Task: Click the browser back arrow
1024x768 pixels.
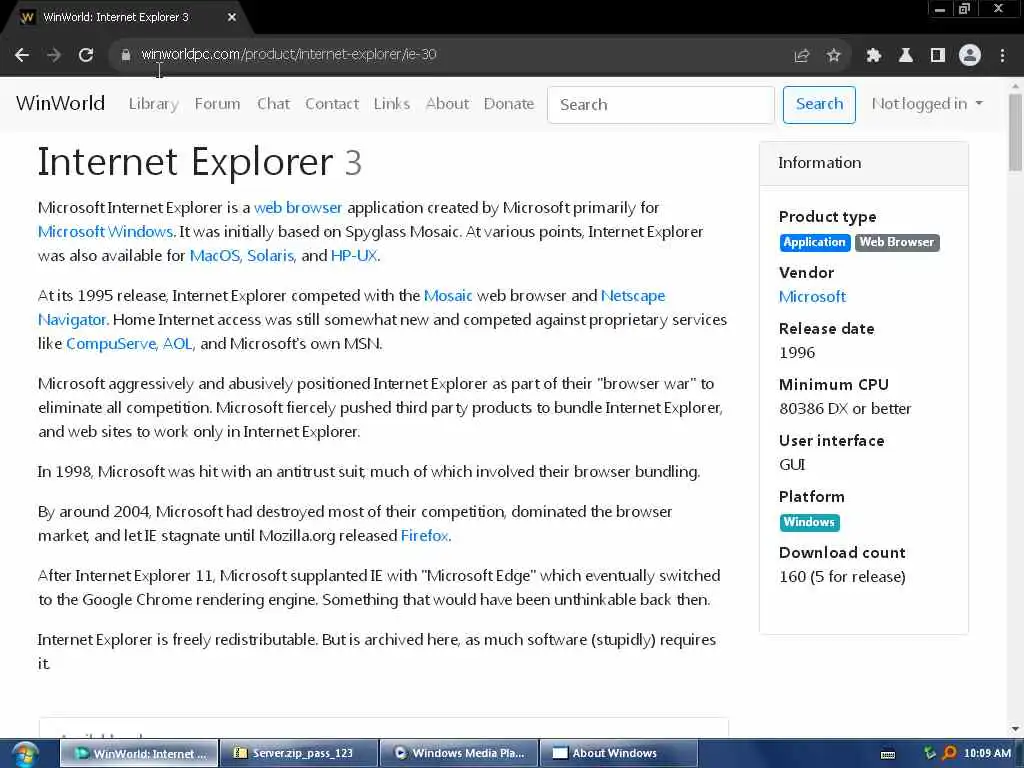Action: coord(22,55)
